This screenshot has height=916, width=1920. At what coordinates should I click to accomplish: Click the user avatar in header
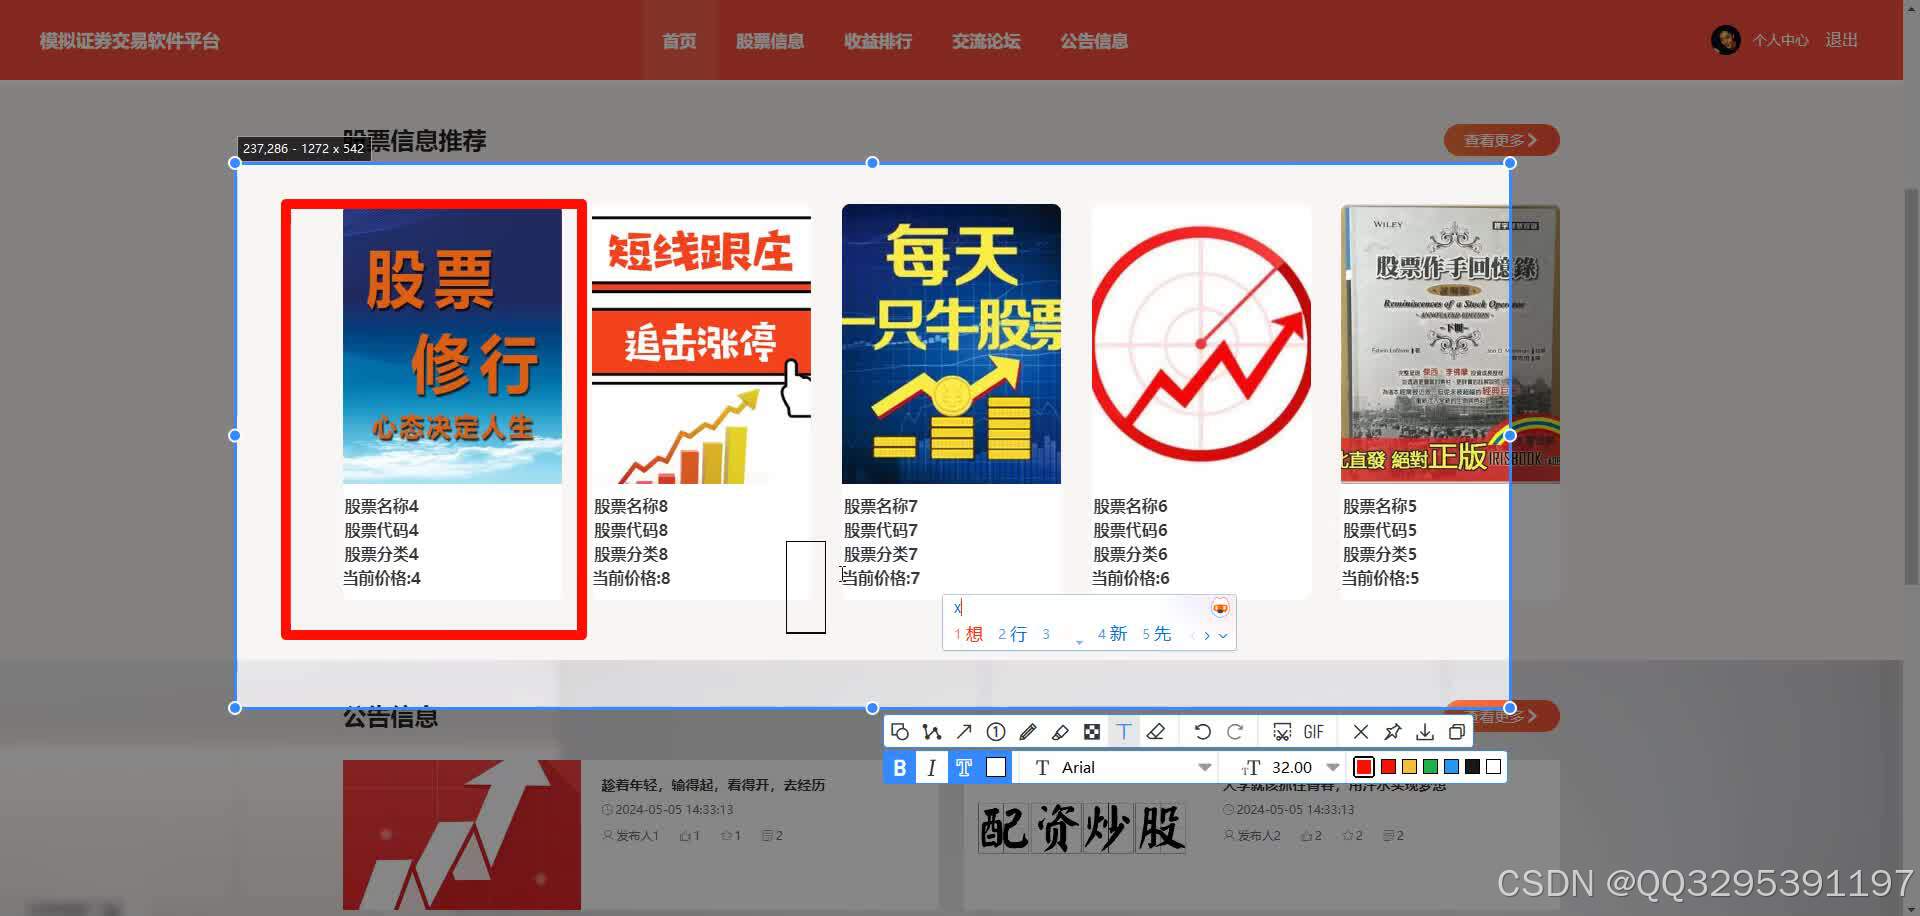[x=1726, y=40]
